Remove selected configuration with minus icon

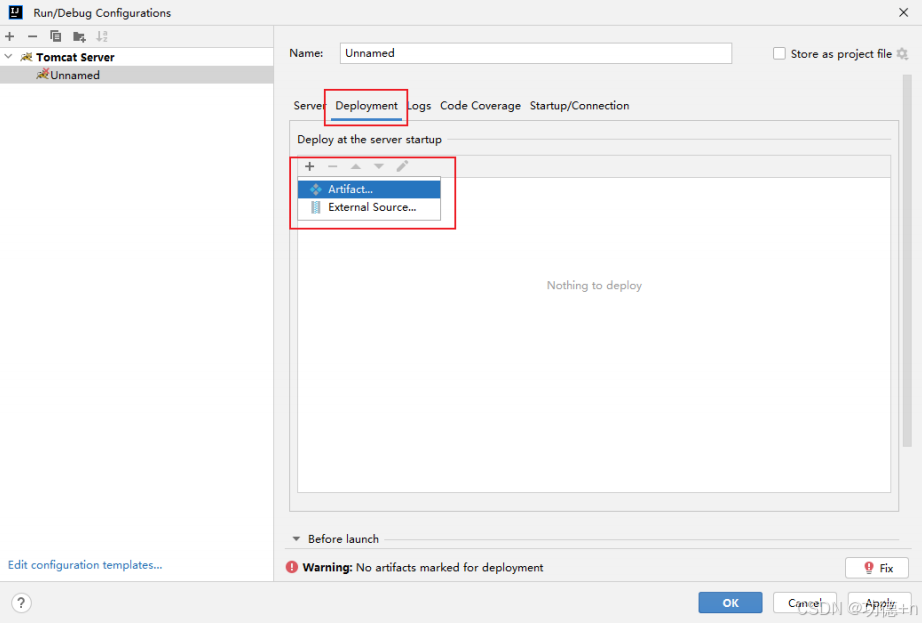point(32,36)
